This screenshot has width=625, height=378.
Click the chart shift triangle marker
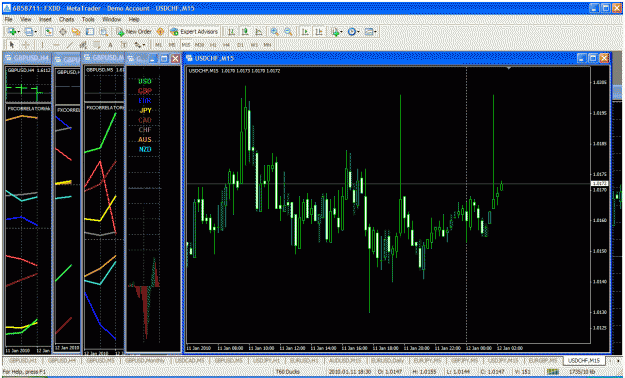pos(508,69)
